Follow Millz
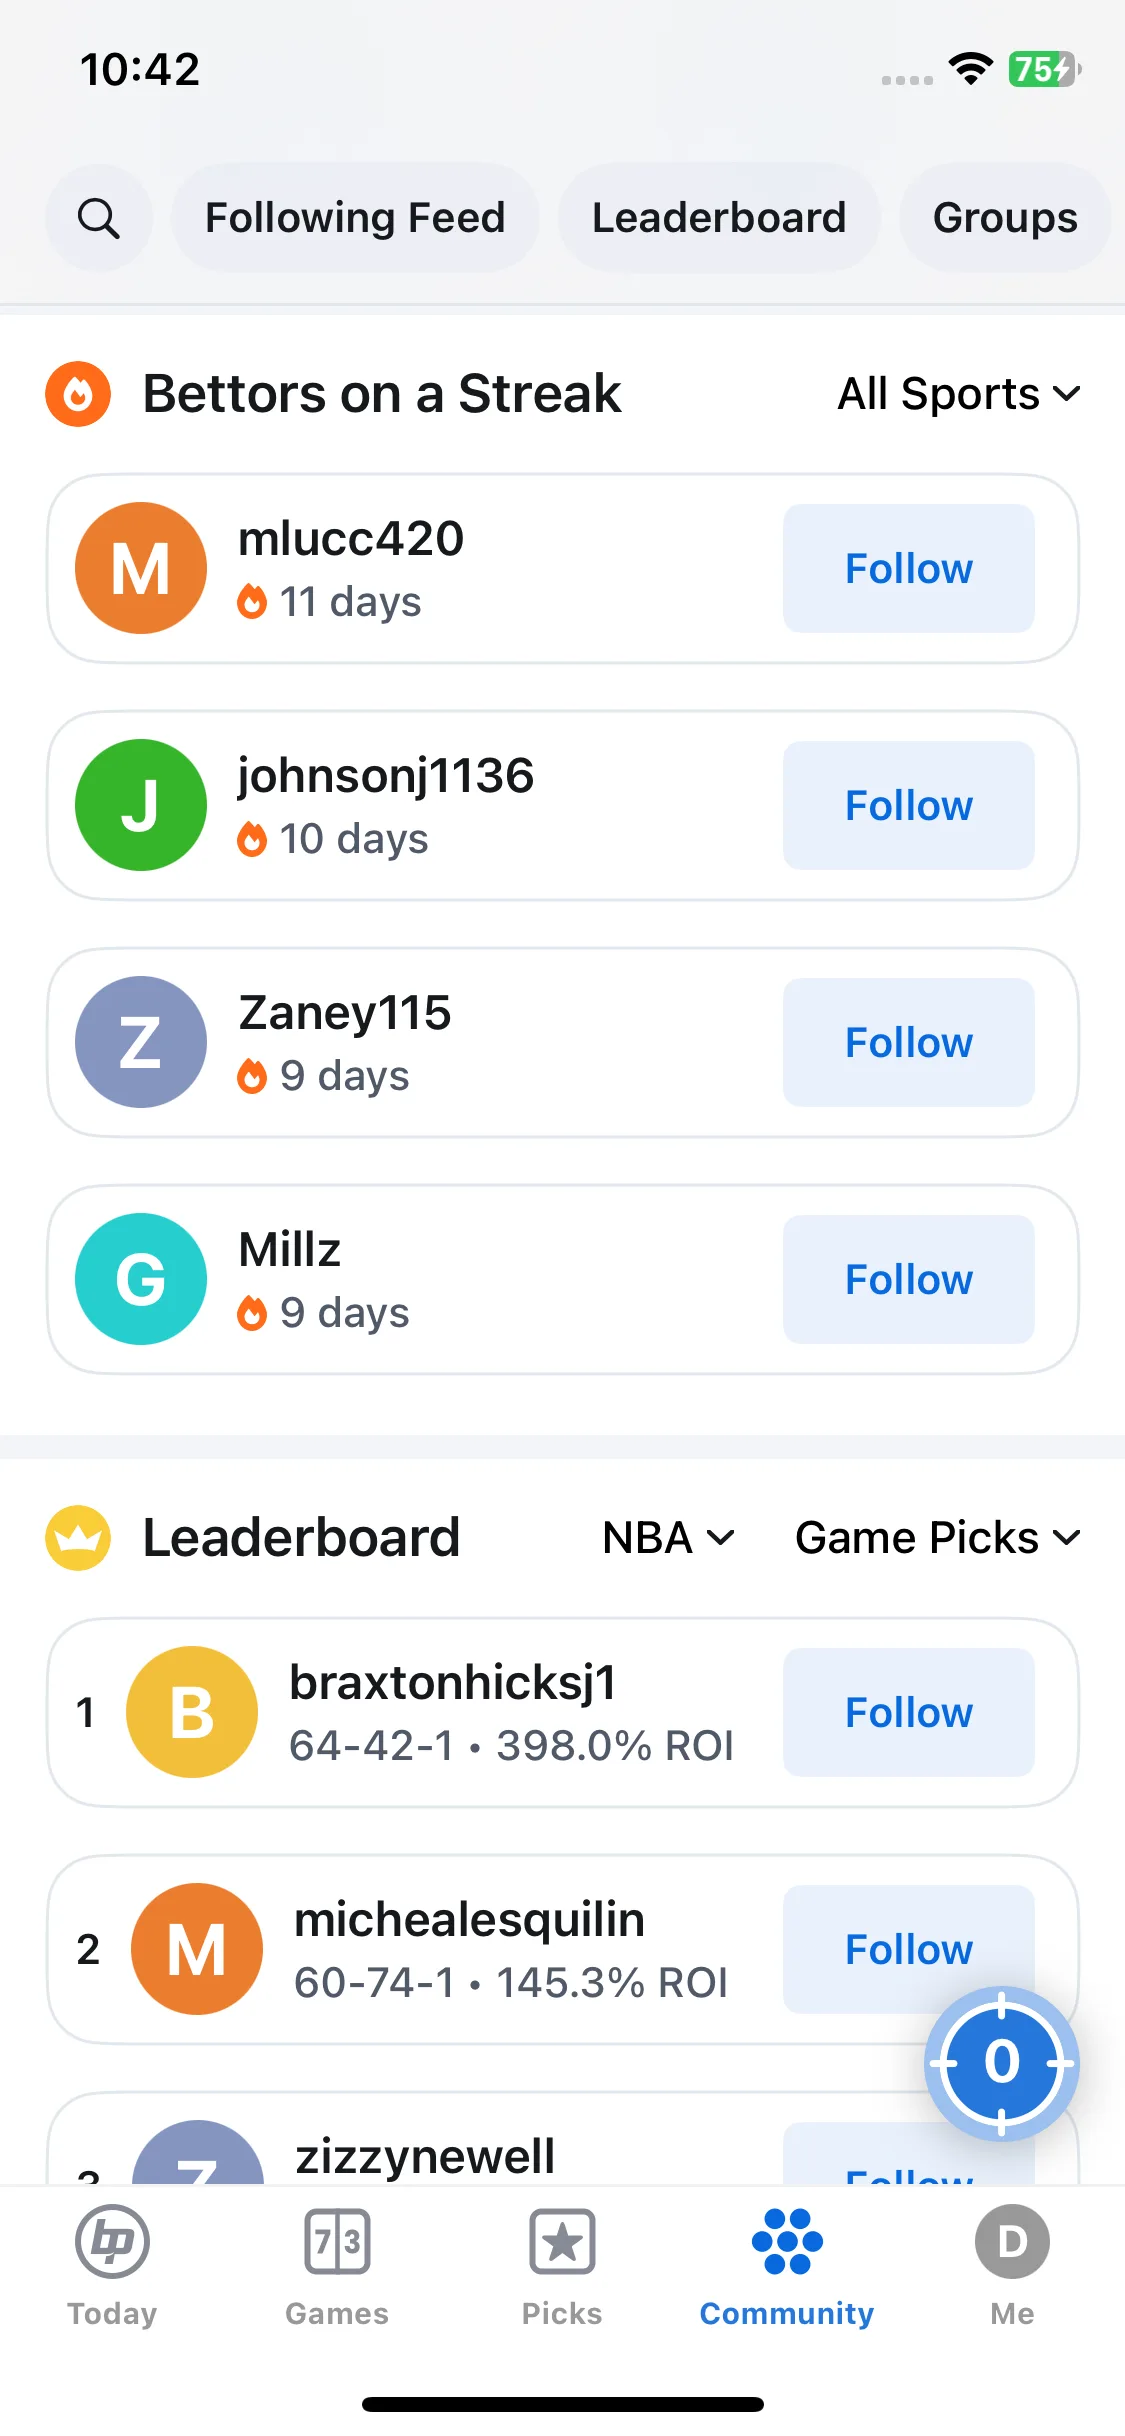Image resolution: width=1125 pixels, height=2436 pixels. pos(908,1279)
